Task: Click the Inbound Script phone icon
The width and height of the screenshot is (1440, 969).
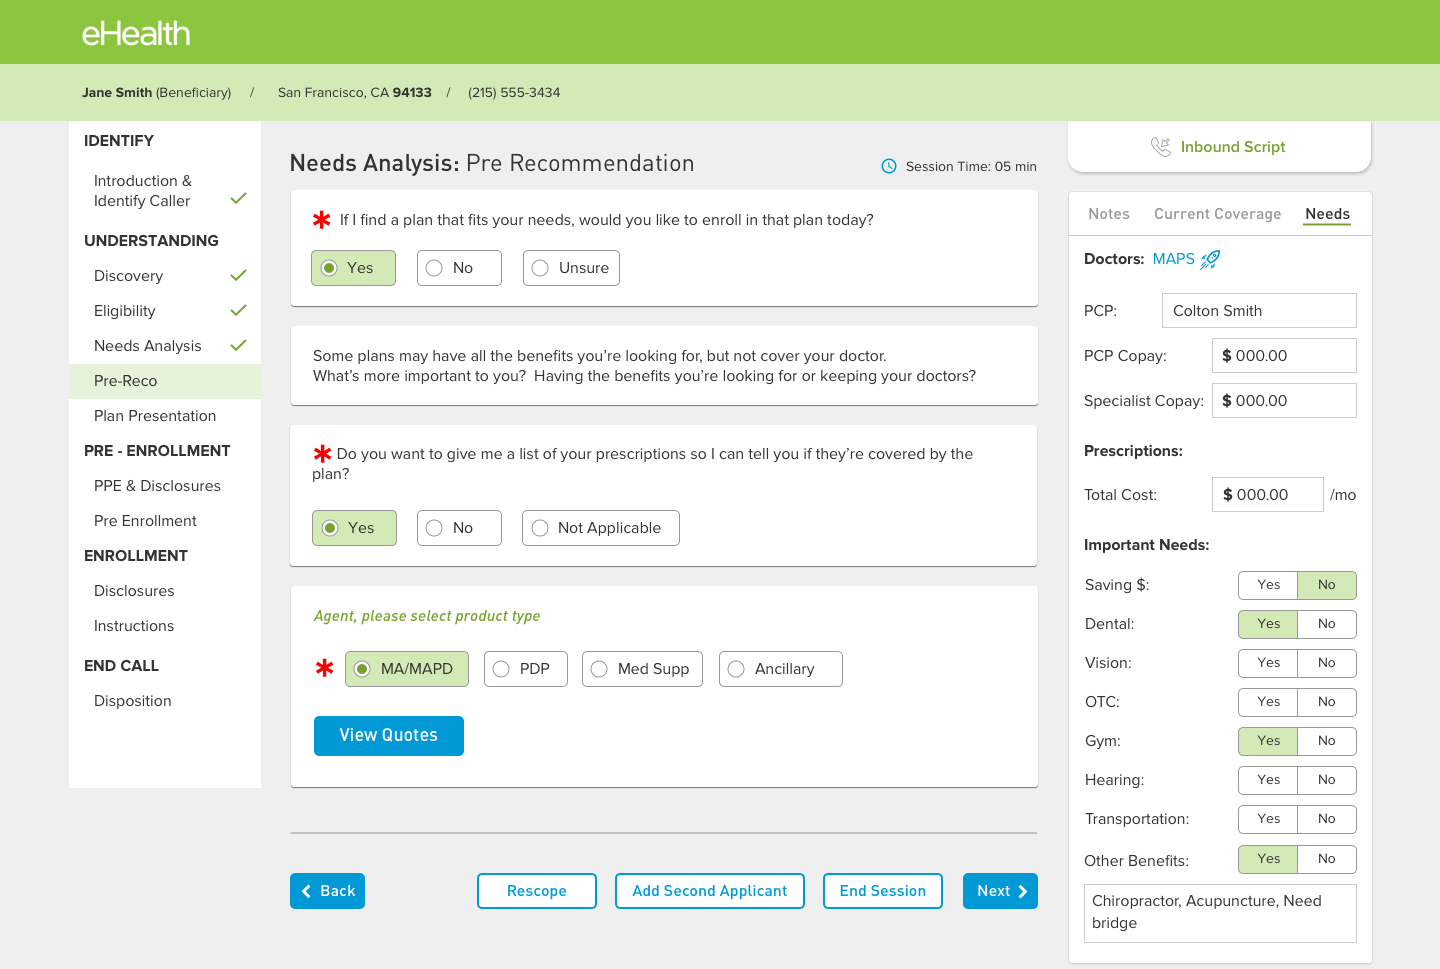Action: (x=1160, y=147)
